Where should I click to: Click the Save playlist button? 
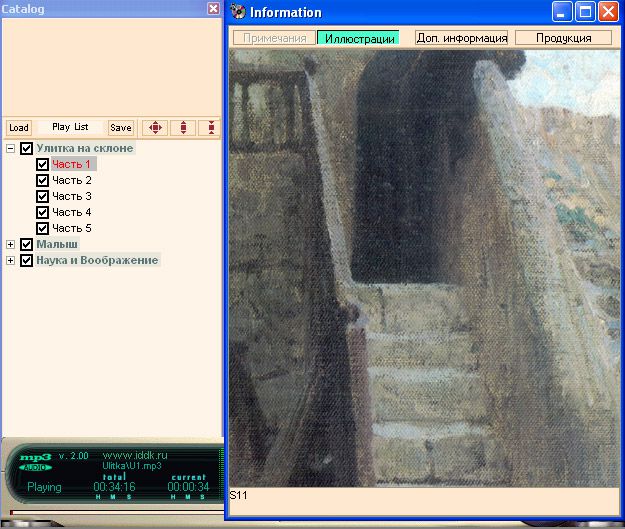[120, 128]
